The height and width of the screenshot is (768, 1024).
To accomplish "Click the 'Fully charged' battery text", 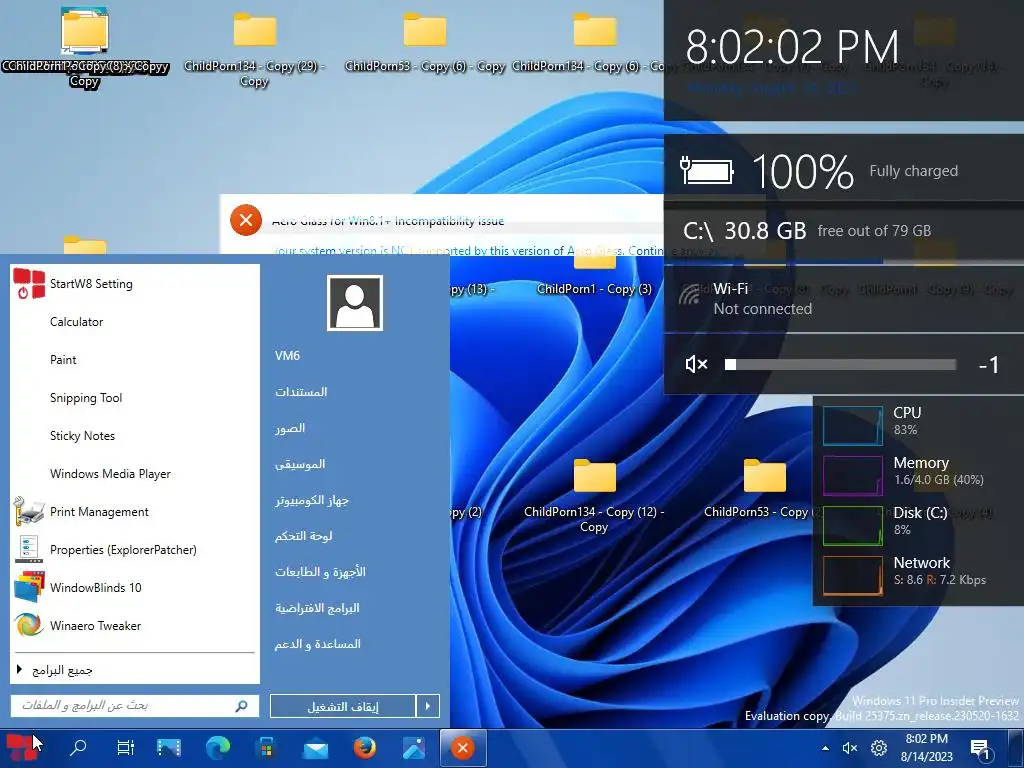I will (x=913, y=171).
